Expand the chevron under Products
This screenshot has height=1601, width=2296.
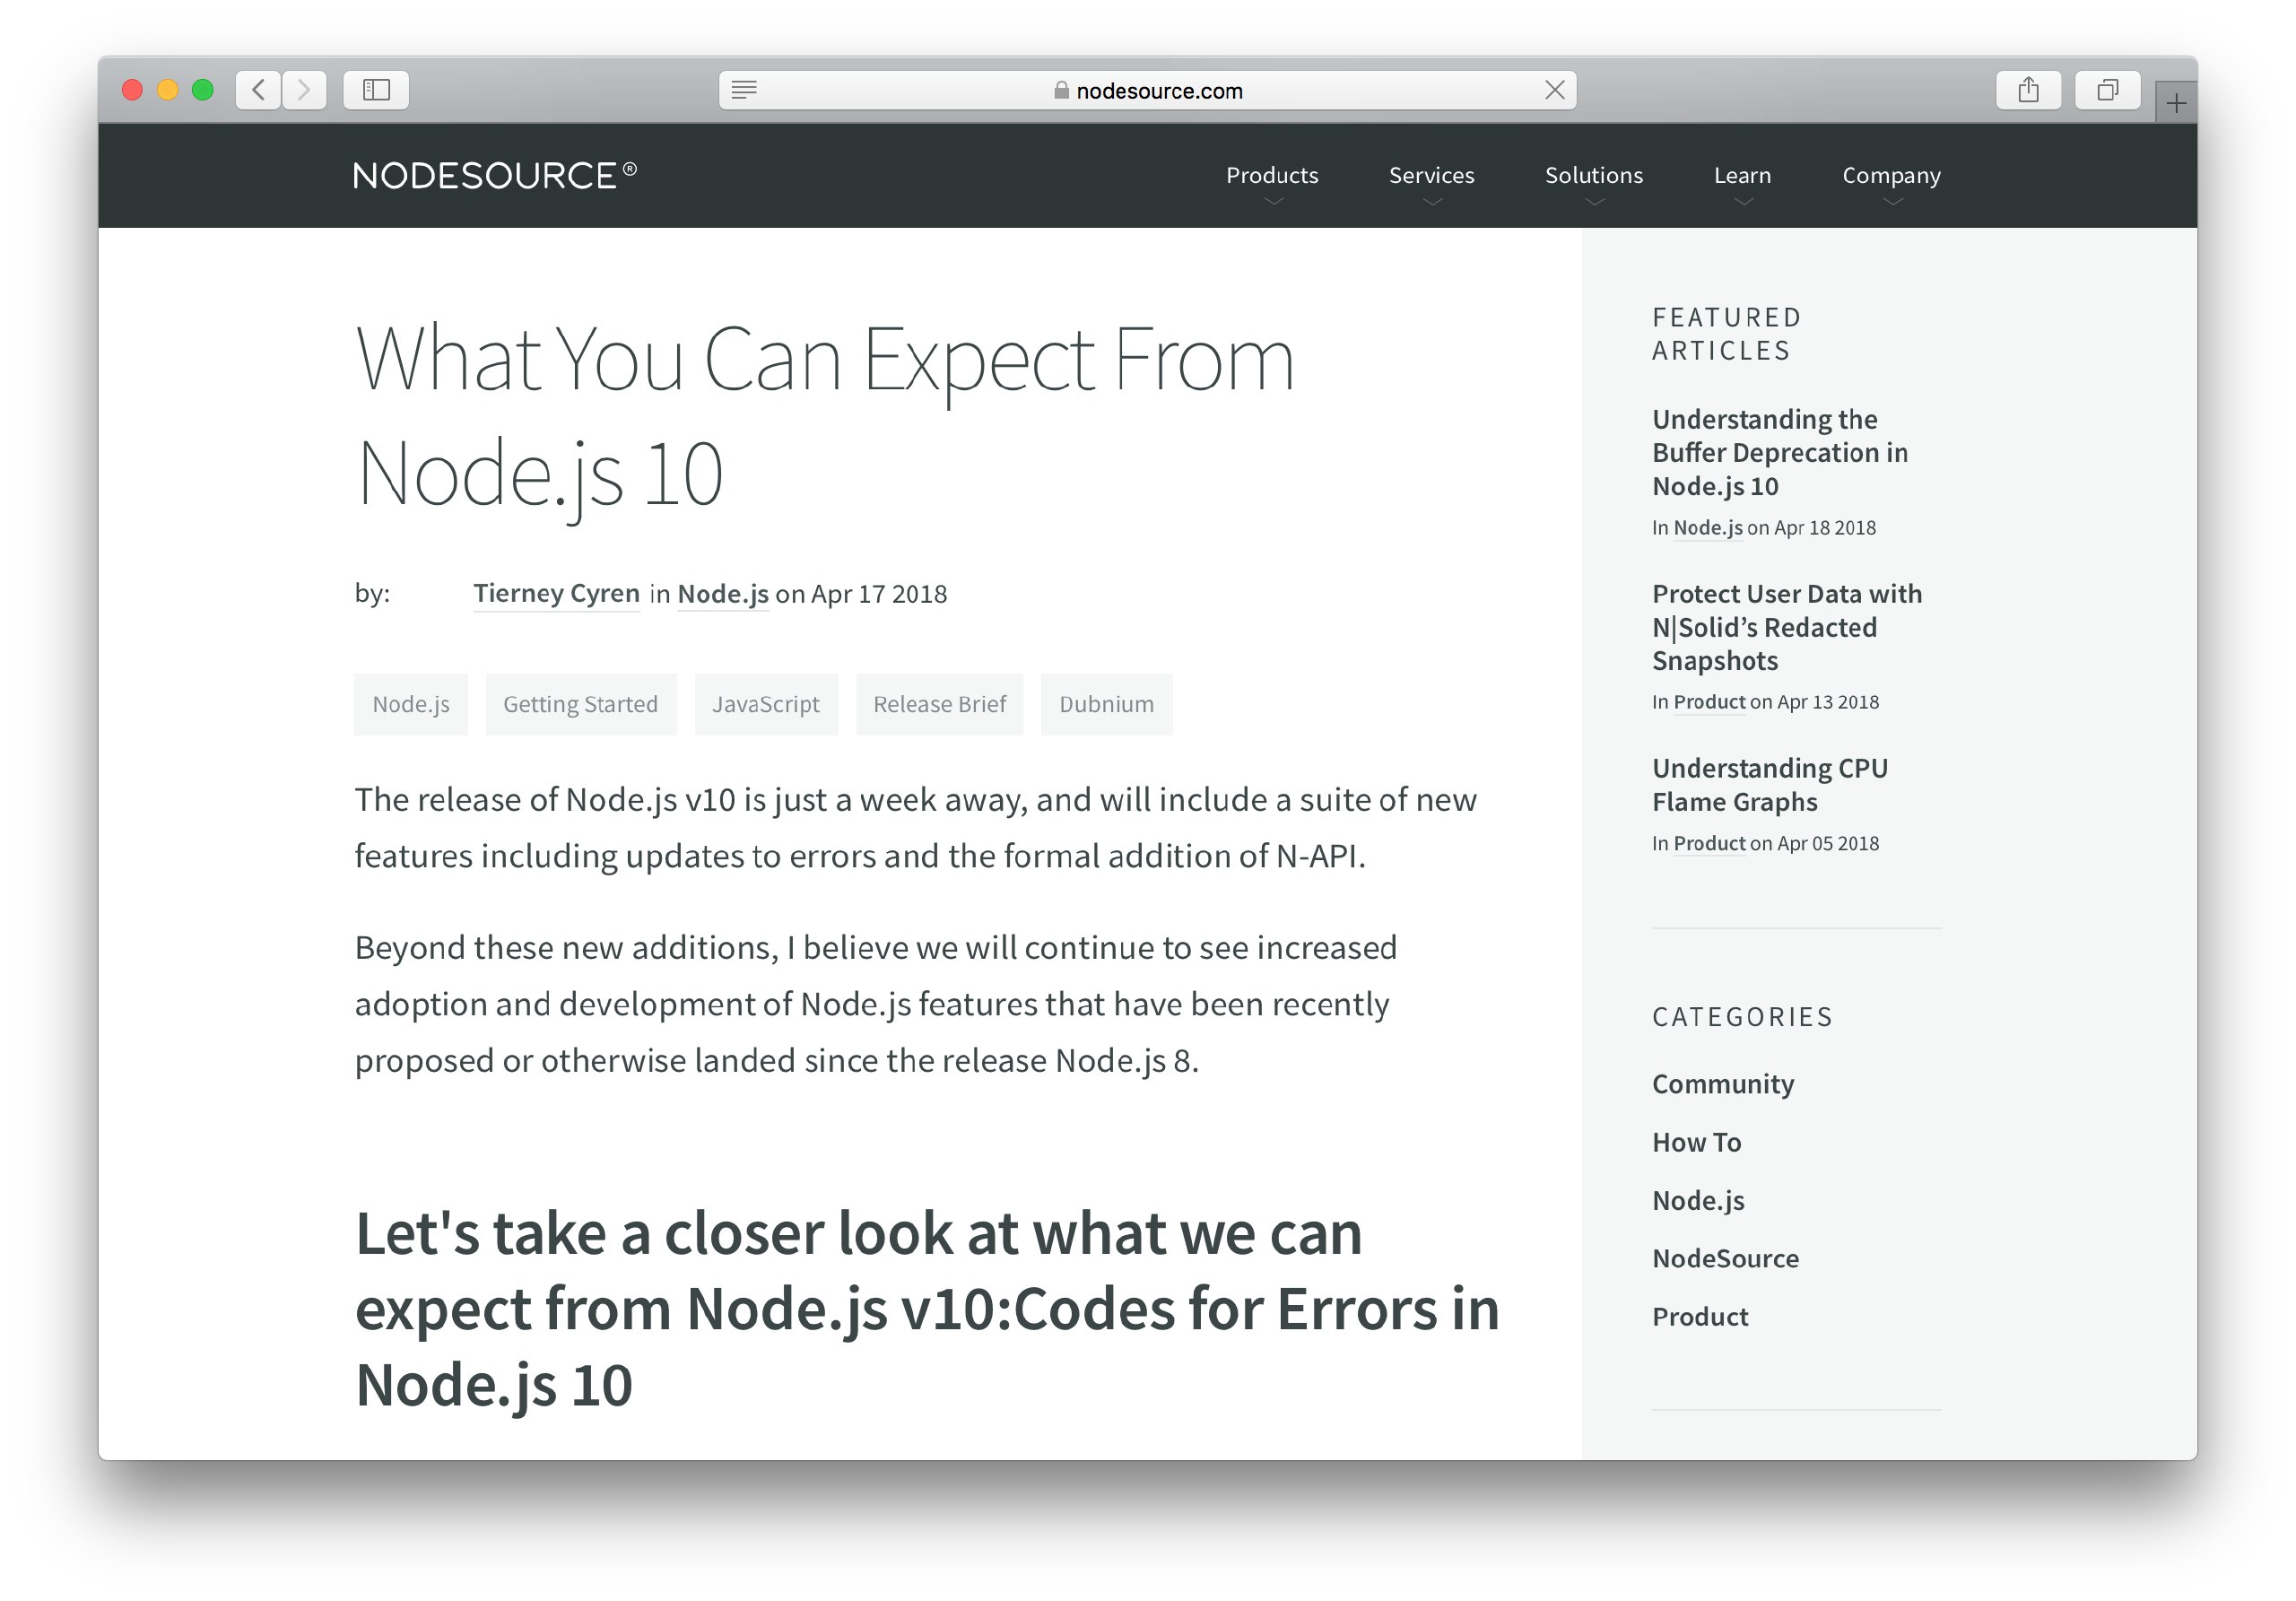point(1273,202)
